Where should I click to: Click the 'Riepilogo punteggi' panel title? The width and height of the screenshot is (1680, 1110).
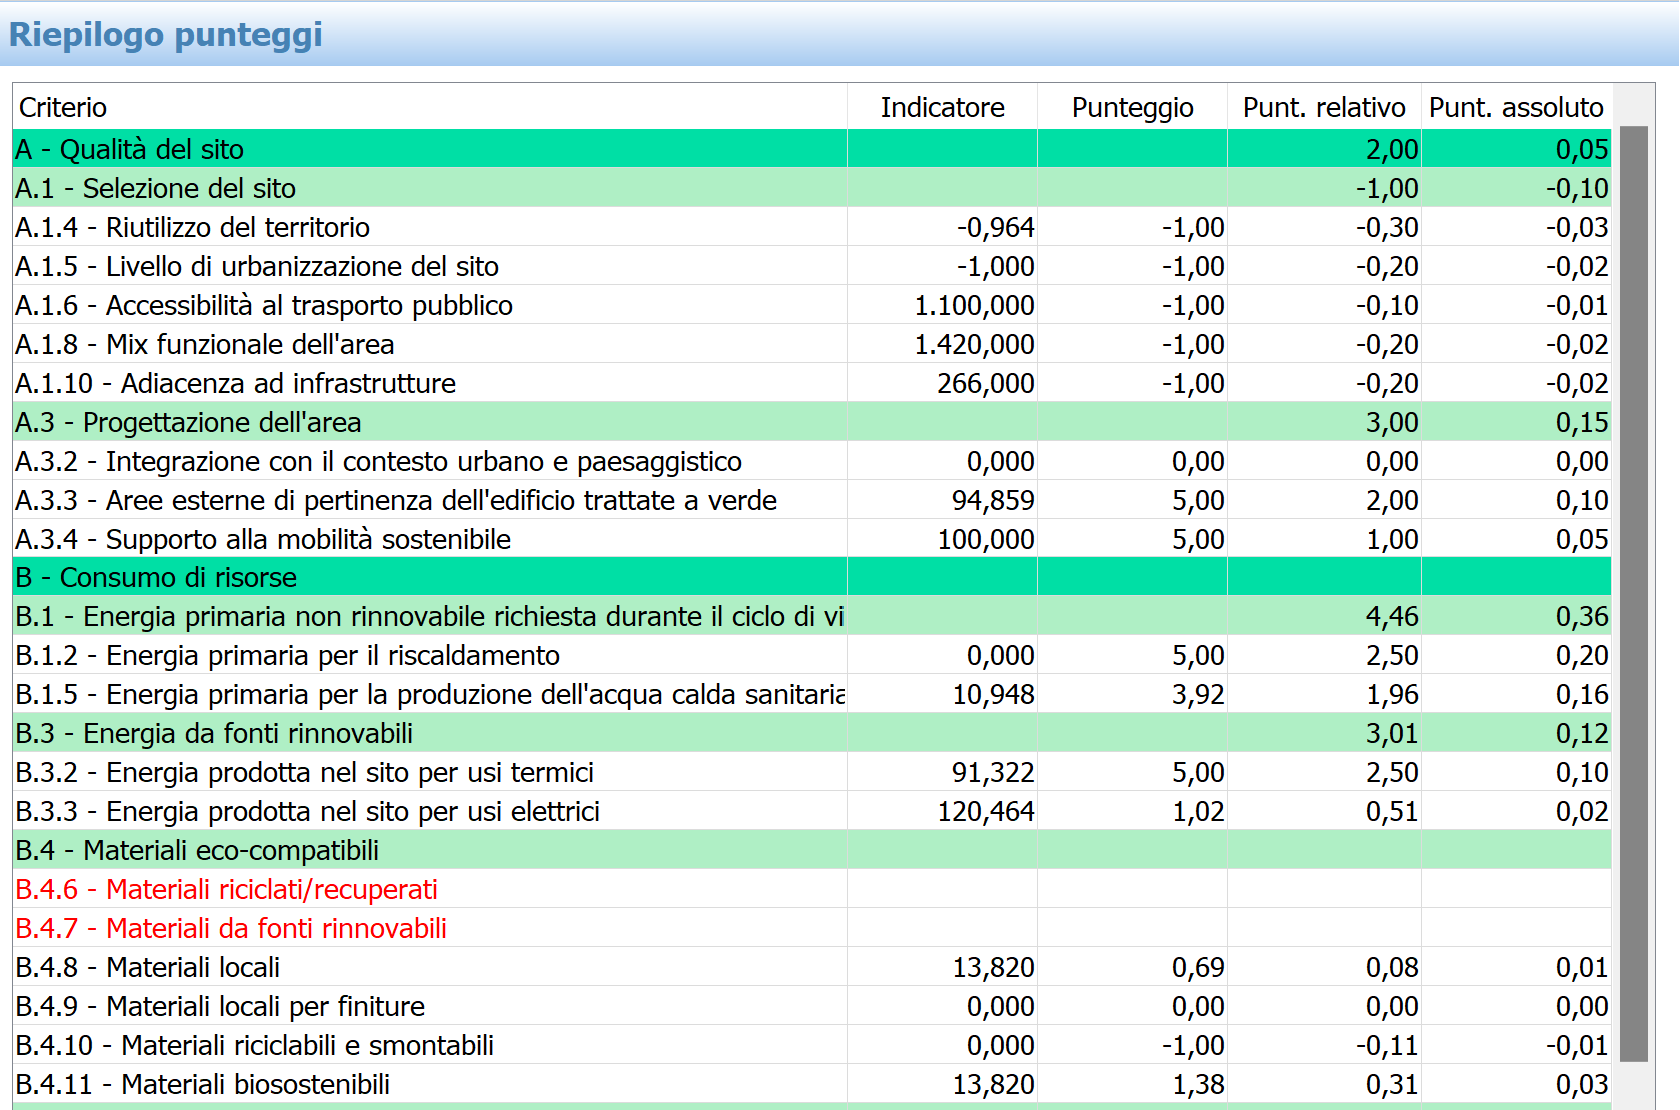166,34
